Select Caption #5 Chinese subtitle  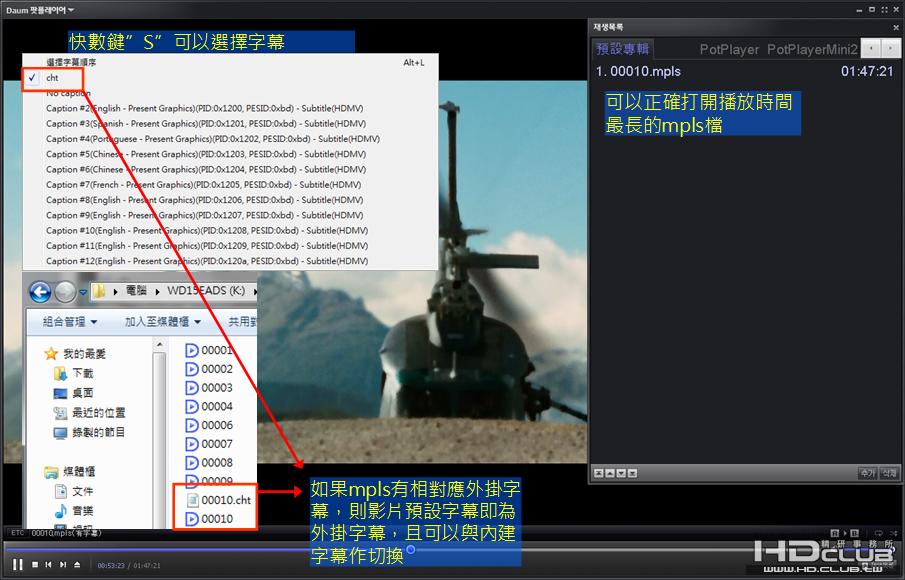[x=230, y=154]
